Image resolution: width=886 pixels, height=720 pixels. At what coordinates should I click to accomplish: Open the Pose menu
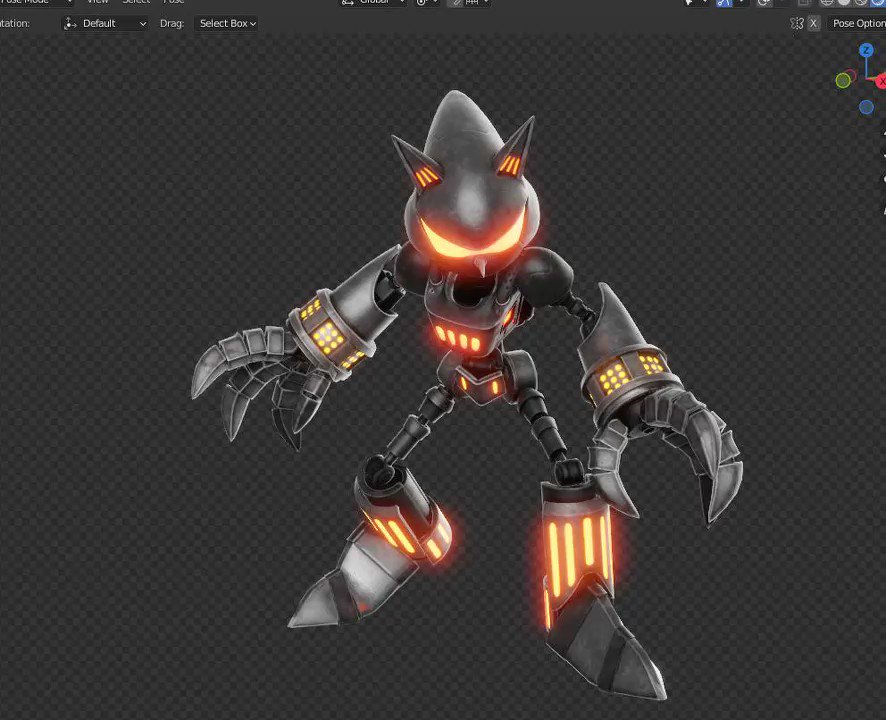(173, 2)
